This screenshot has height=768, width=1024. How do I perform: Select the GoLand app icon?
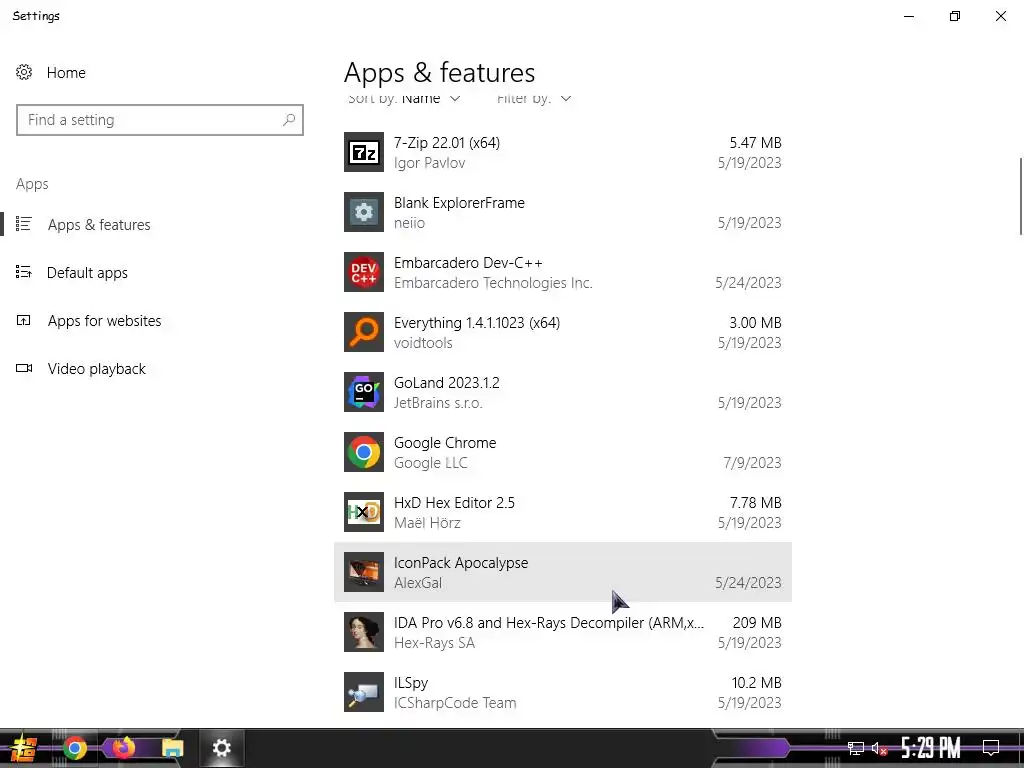click(x=364, y=392)
